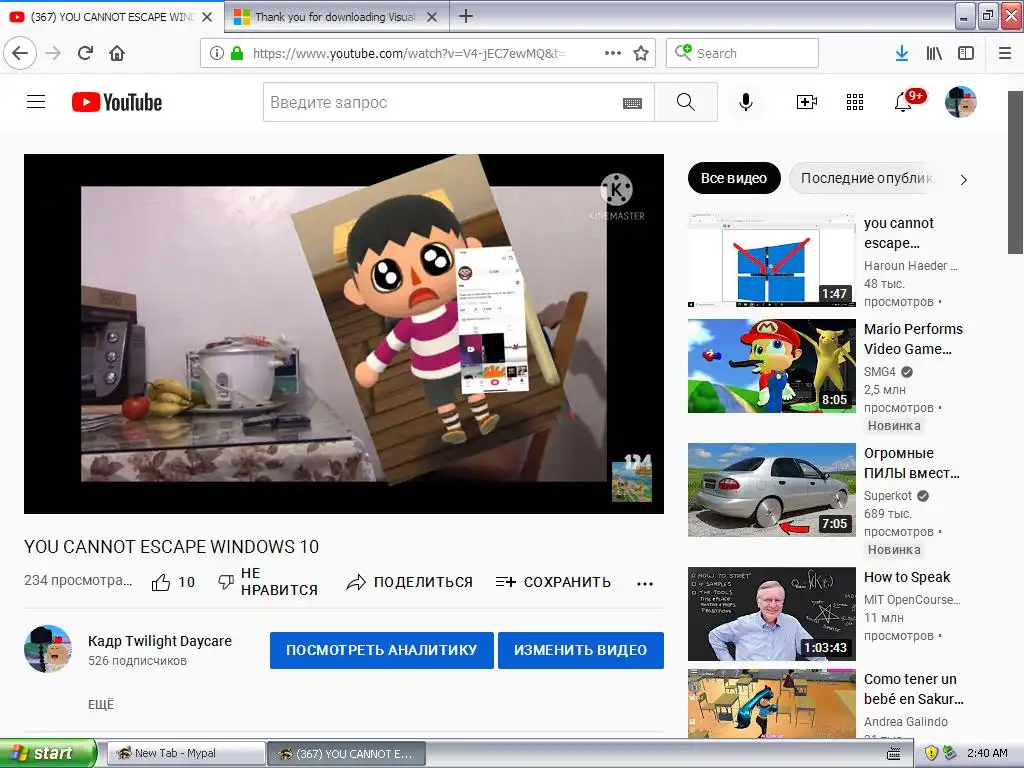Open browser downloads arrow

902,54
